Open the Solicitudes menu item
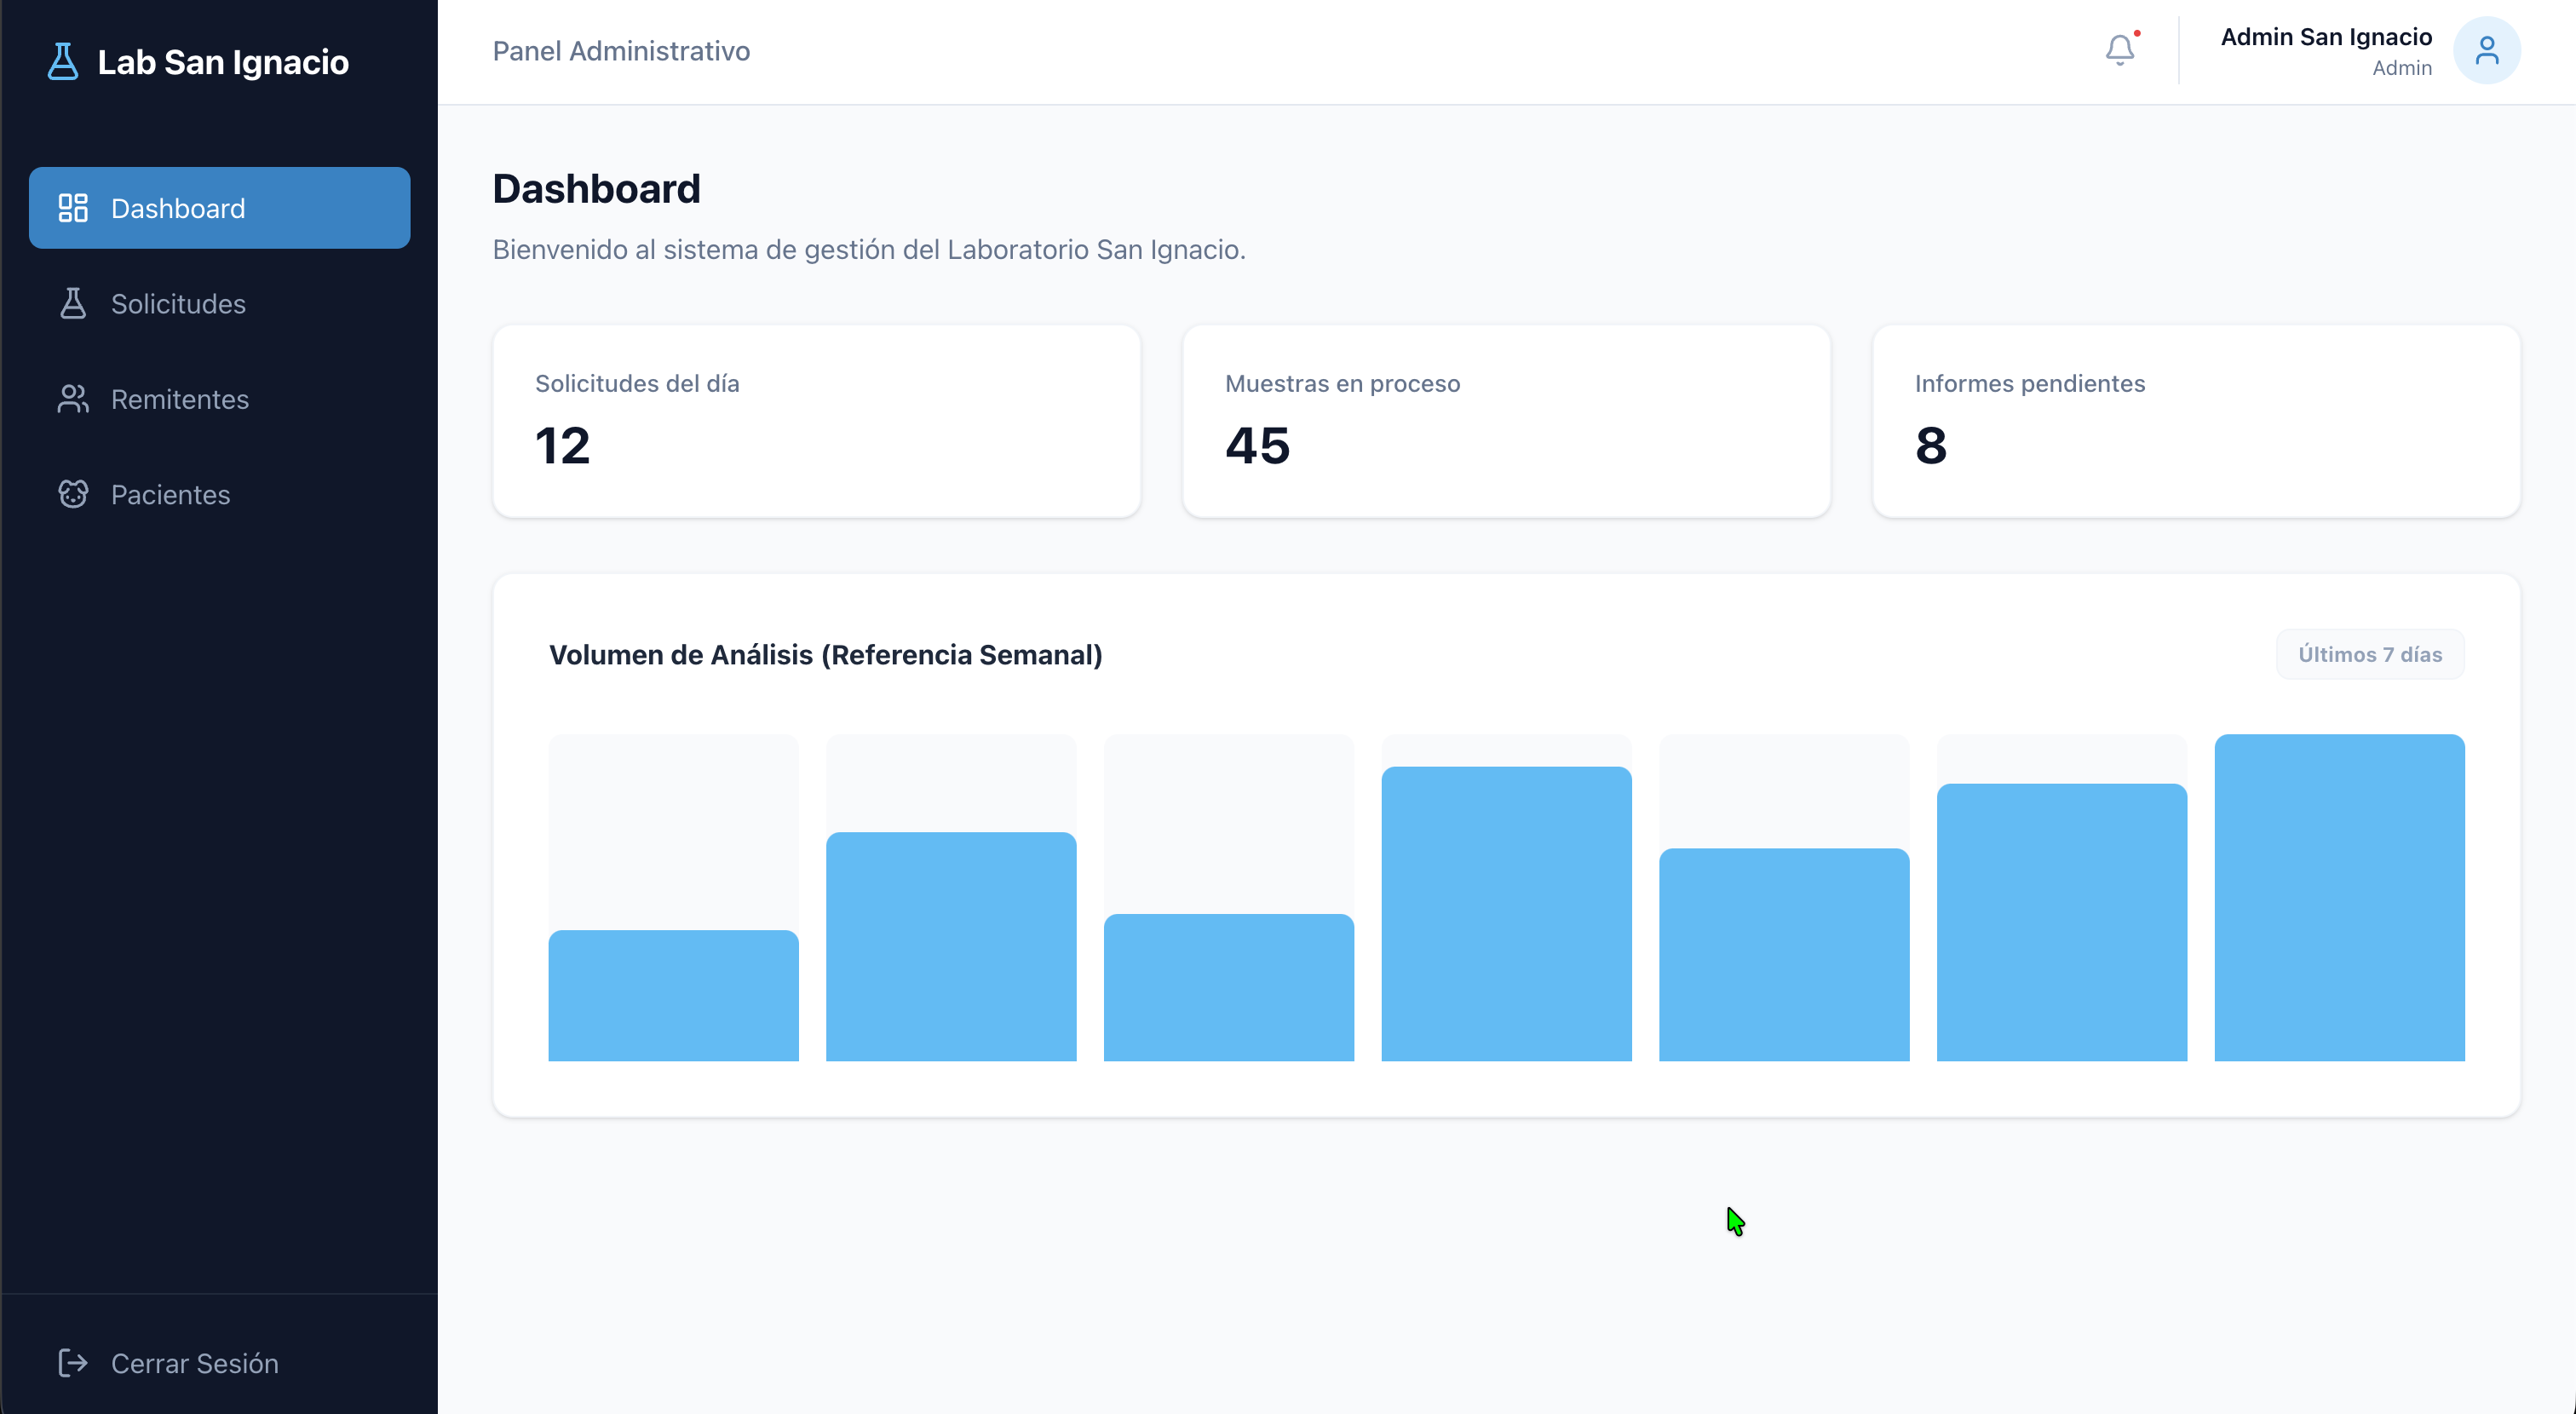This screenshot has height=1414, width=2576. (x=220, y=303)
